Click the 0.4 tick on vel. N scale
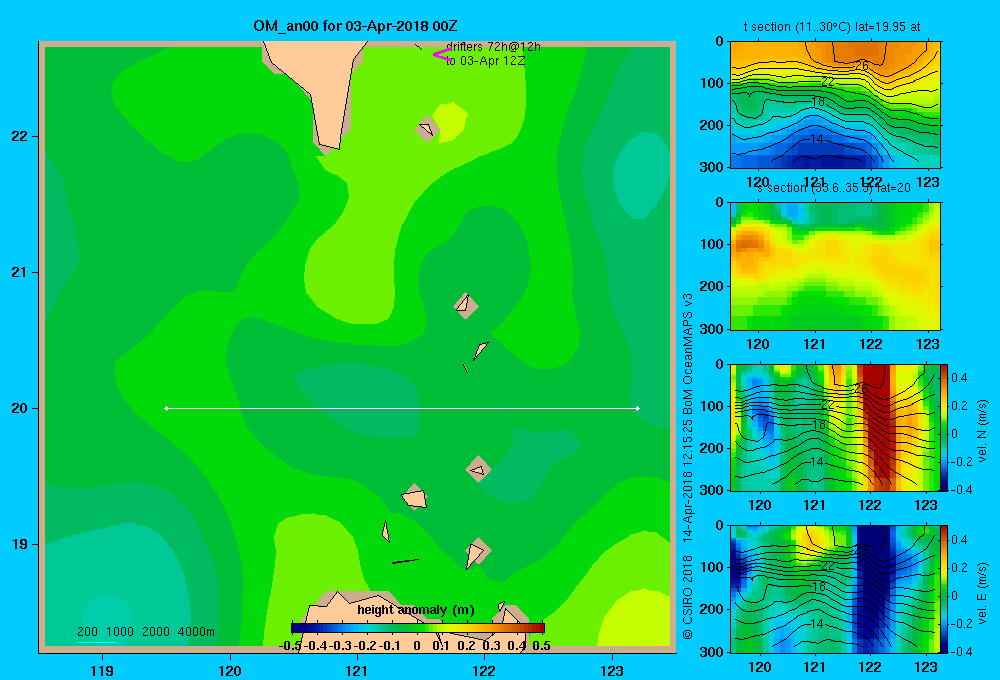The image size is (1000, 680). pos(959,378)
